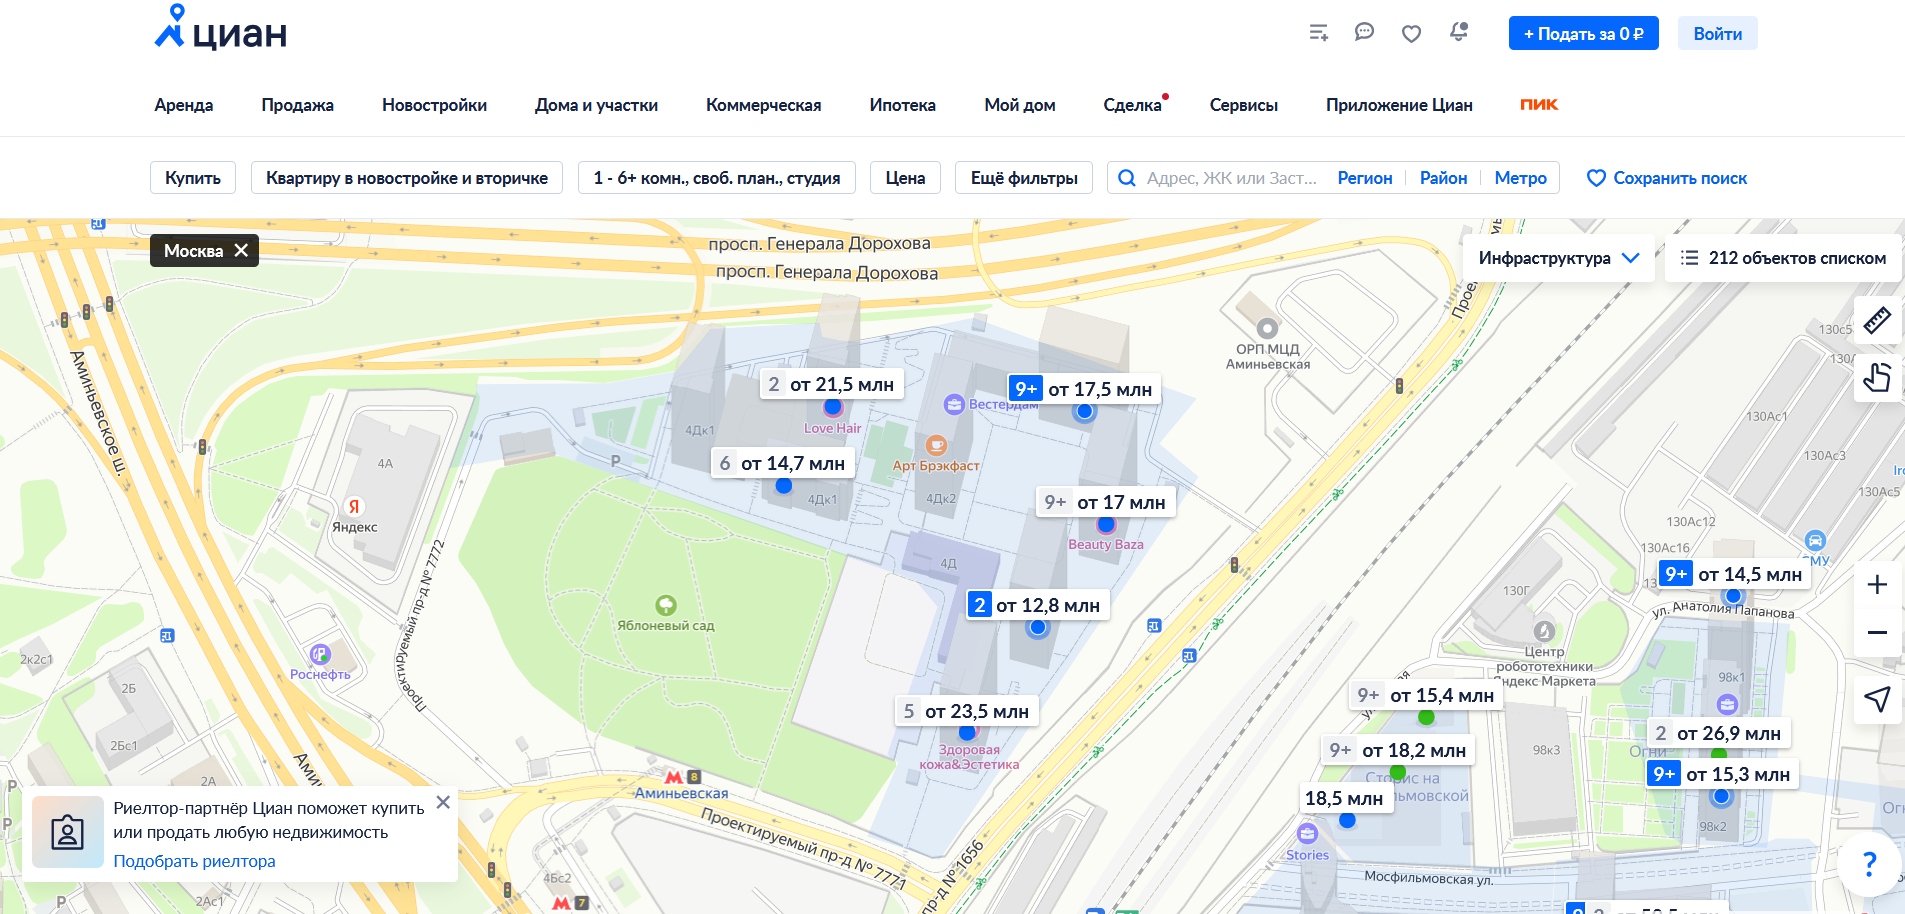The height and width of the screenshot is (914, 1905).
Task: Open Квартиру в новостройке и вторичке dropdown
Action: 407,178
